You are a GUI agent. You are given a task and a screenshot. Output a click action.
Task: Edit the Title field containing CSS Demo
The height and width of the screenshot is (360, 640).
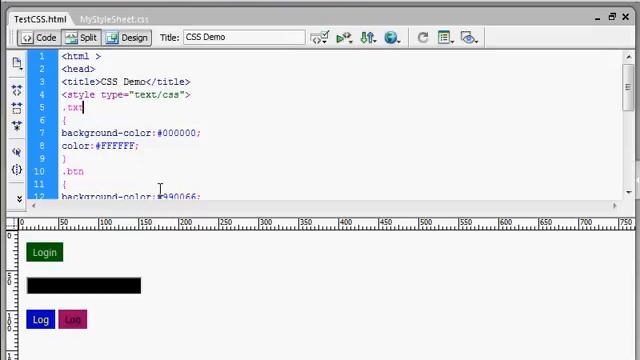(244, 37)
